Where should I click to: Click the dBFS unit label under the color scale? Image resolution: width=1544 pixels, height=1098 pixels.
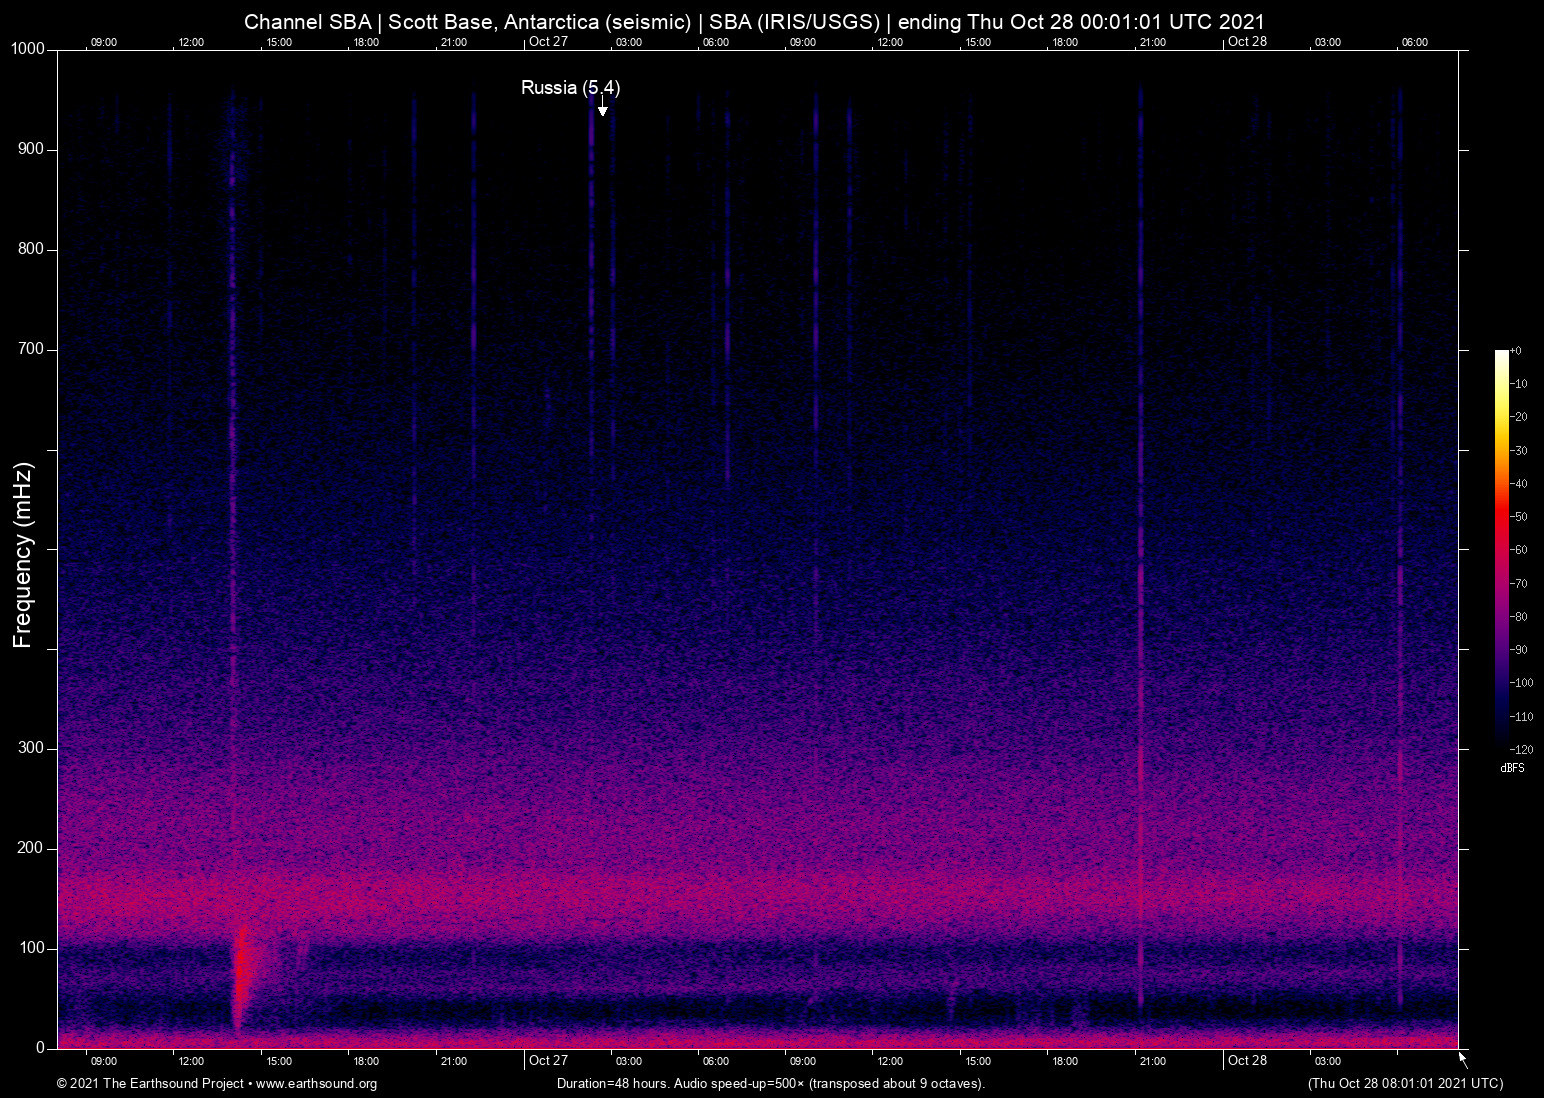click(1512, 769)
